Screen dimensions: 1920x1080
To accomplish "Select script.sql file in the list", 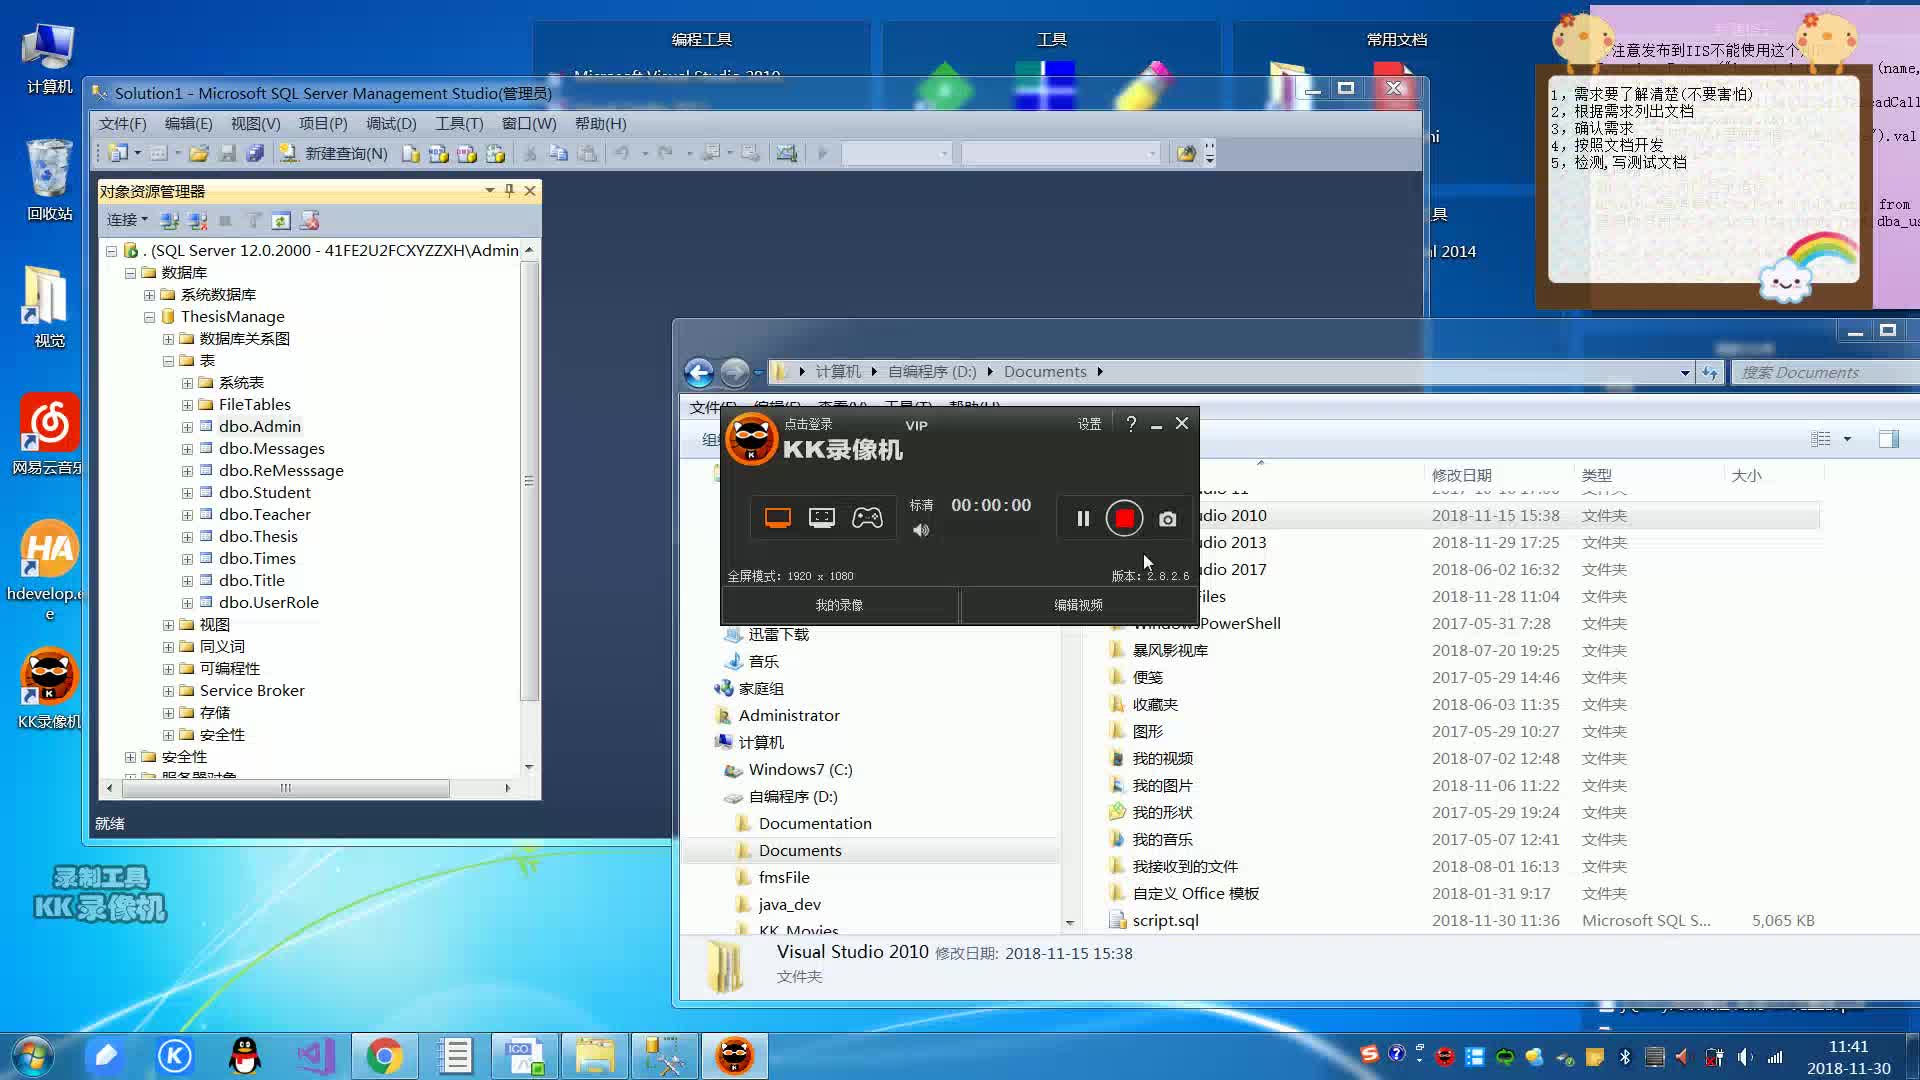I will click(1165, 920).
